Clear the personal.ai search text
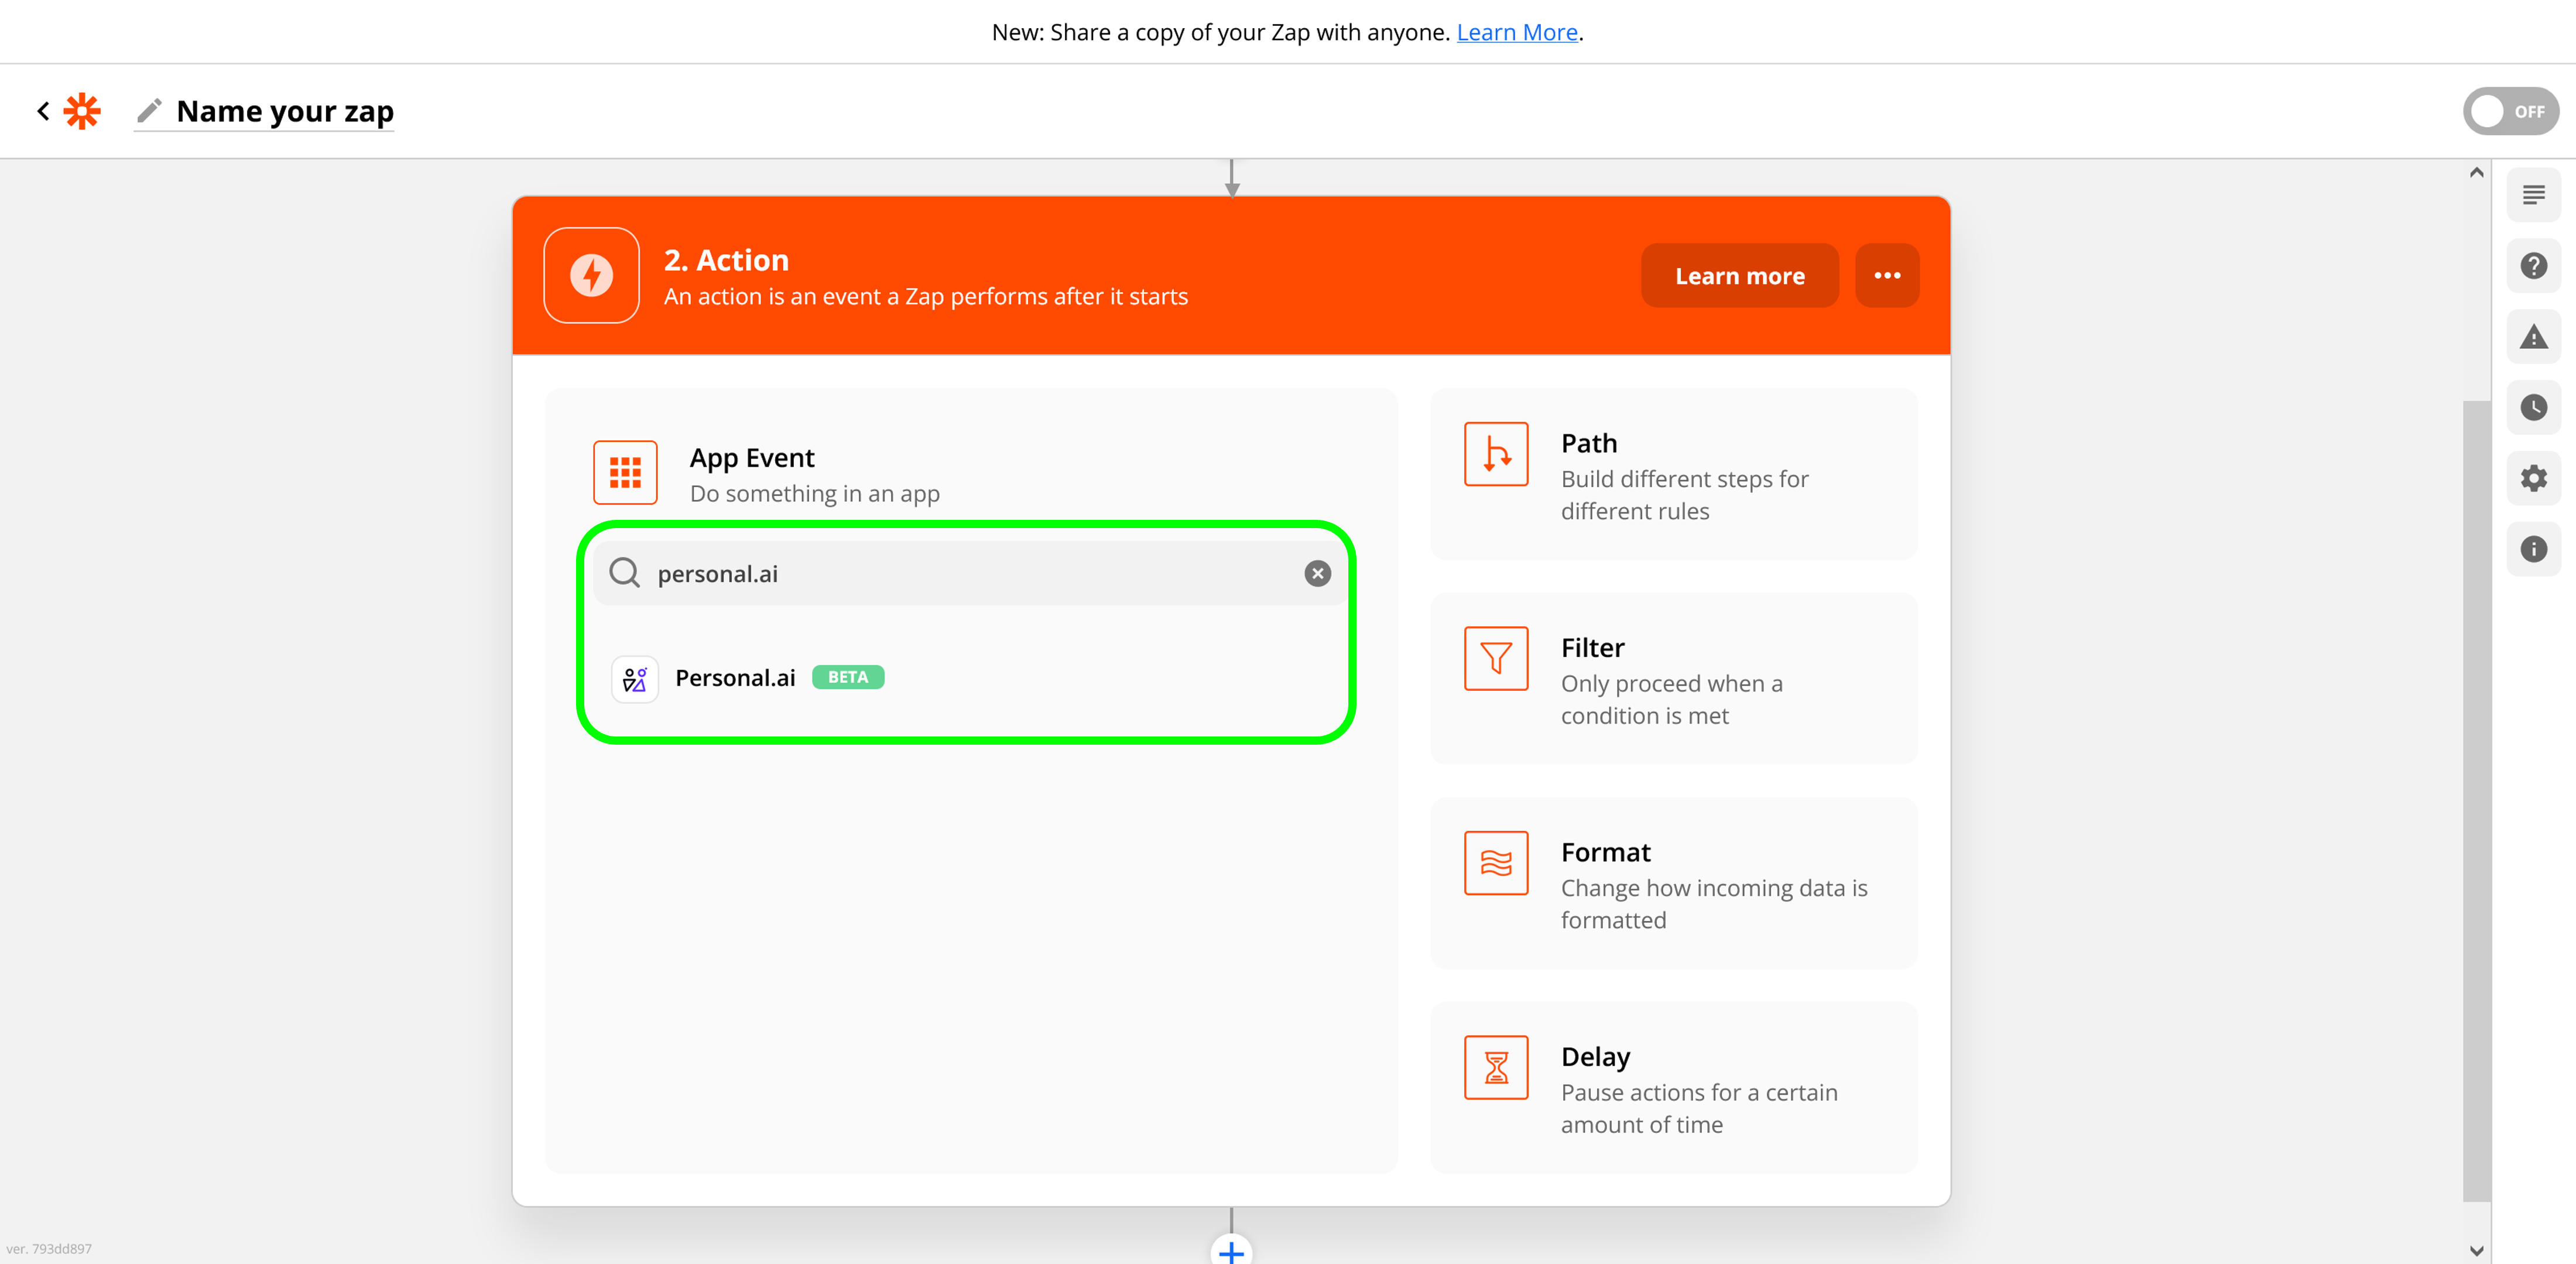Image resolution: width=2576 pixels, height=1264 pixels. (1317, 573)
